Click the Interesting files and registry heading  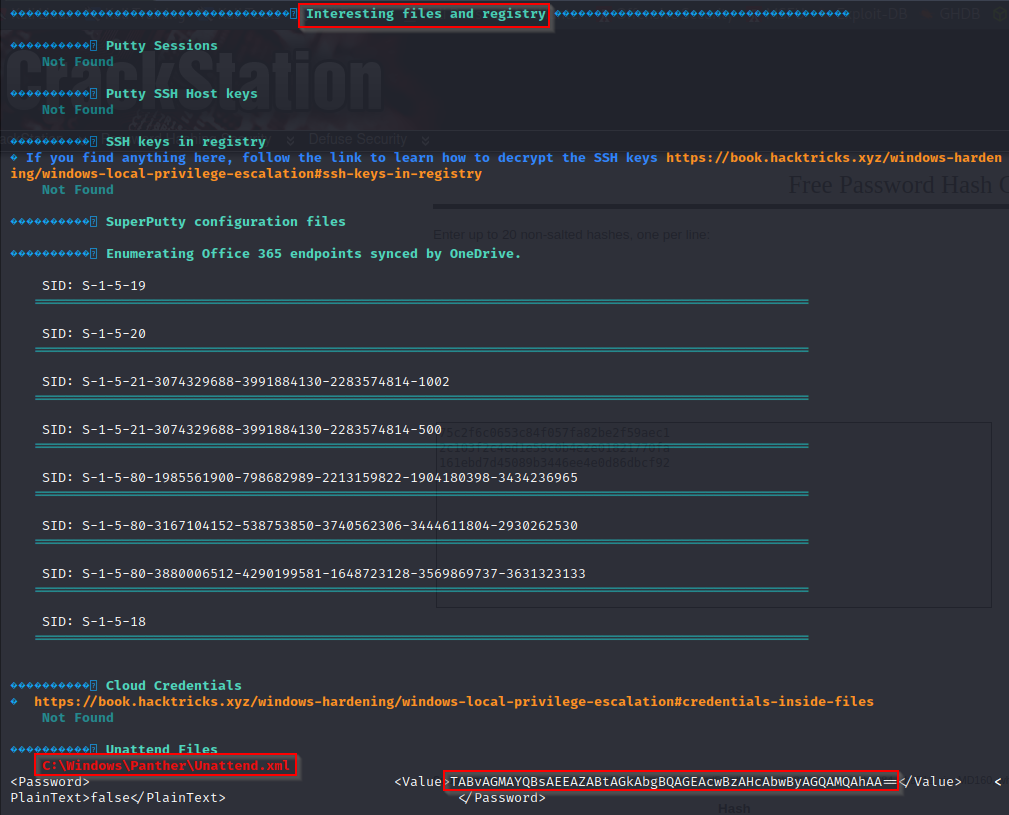point(425,14)
